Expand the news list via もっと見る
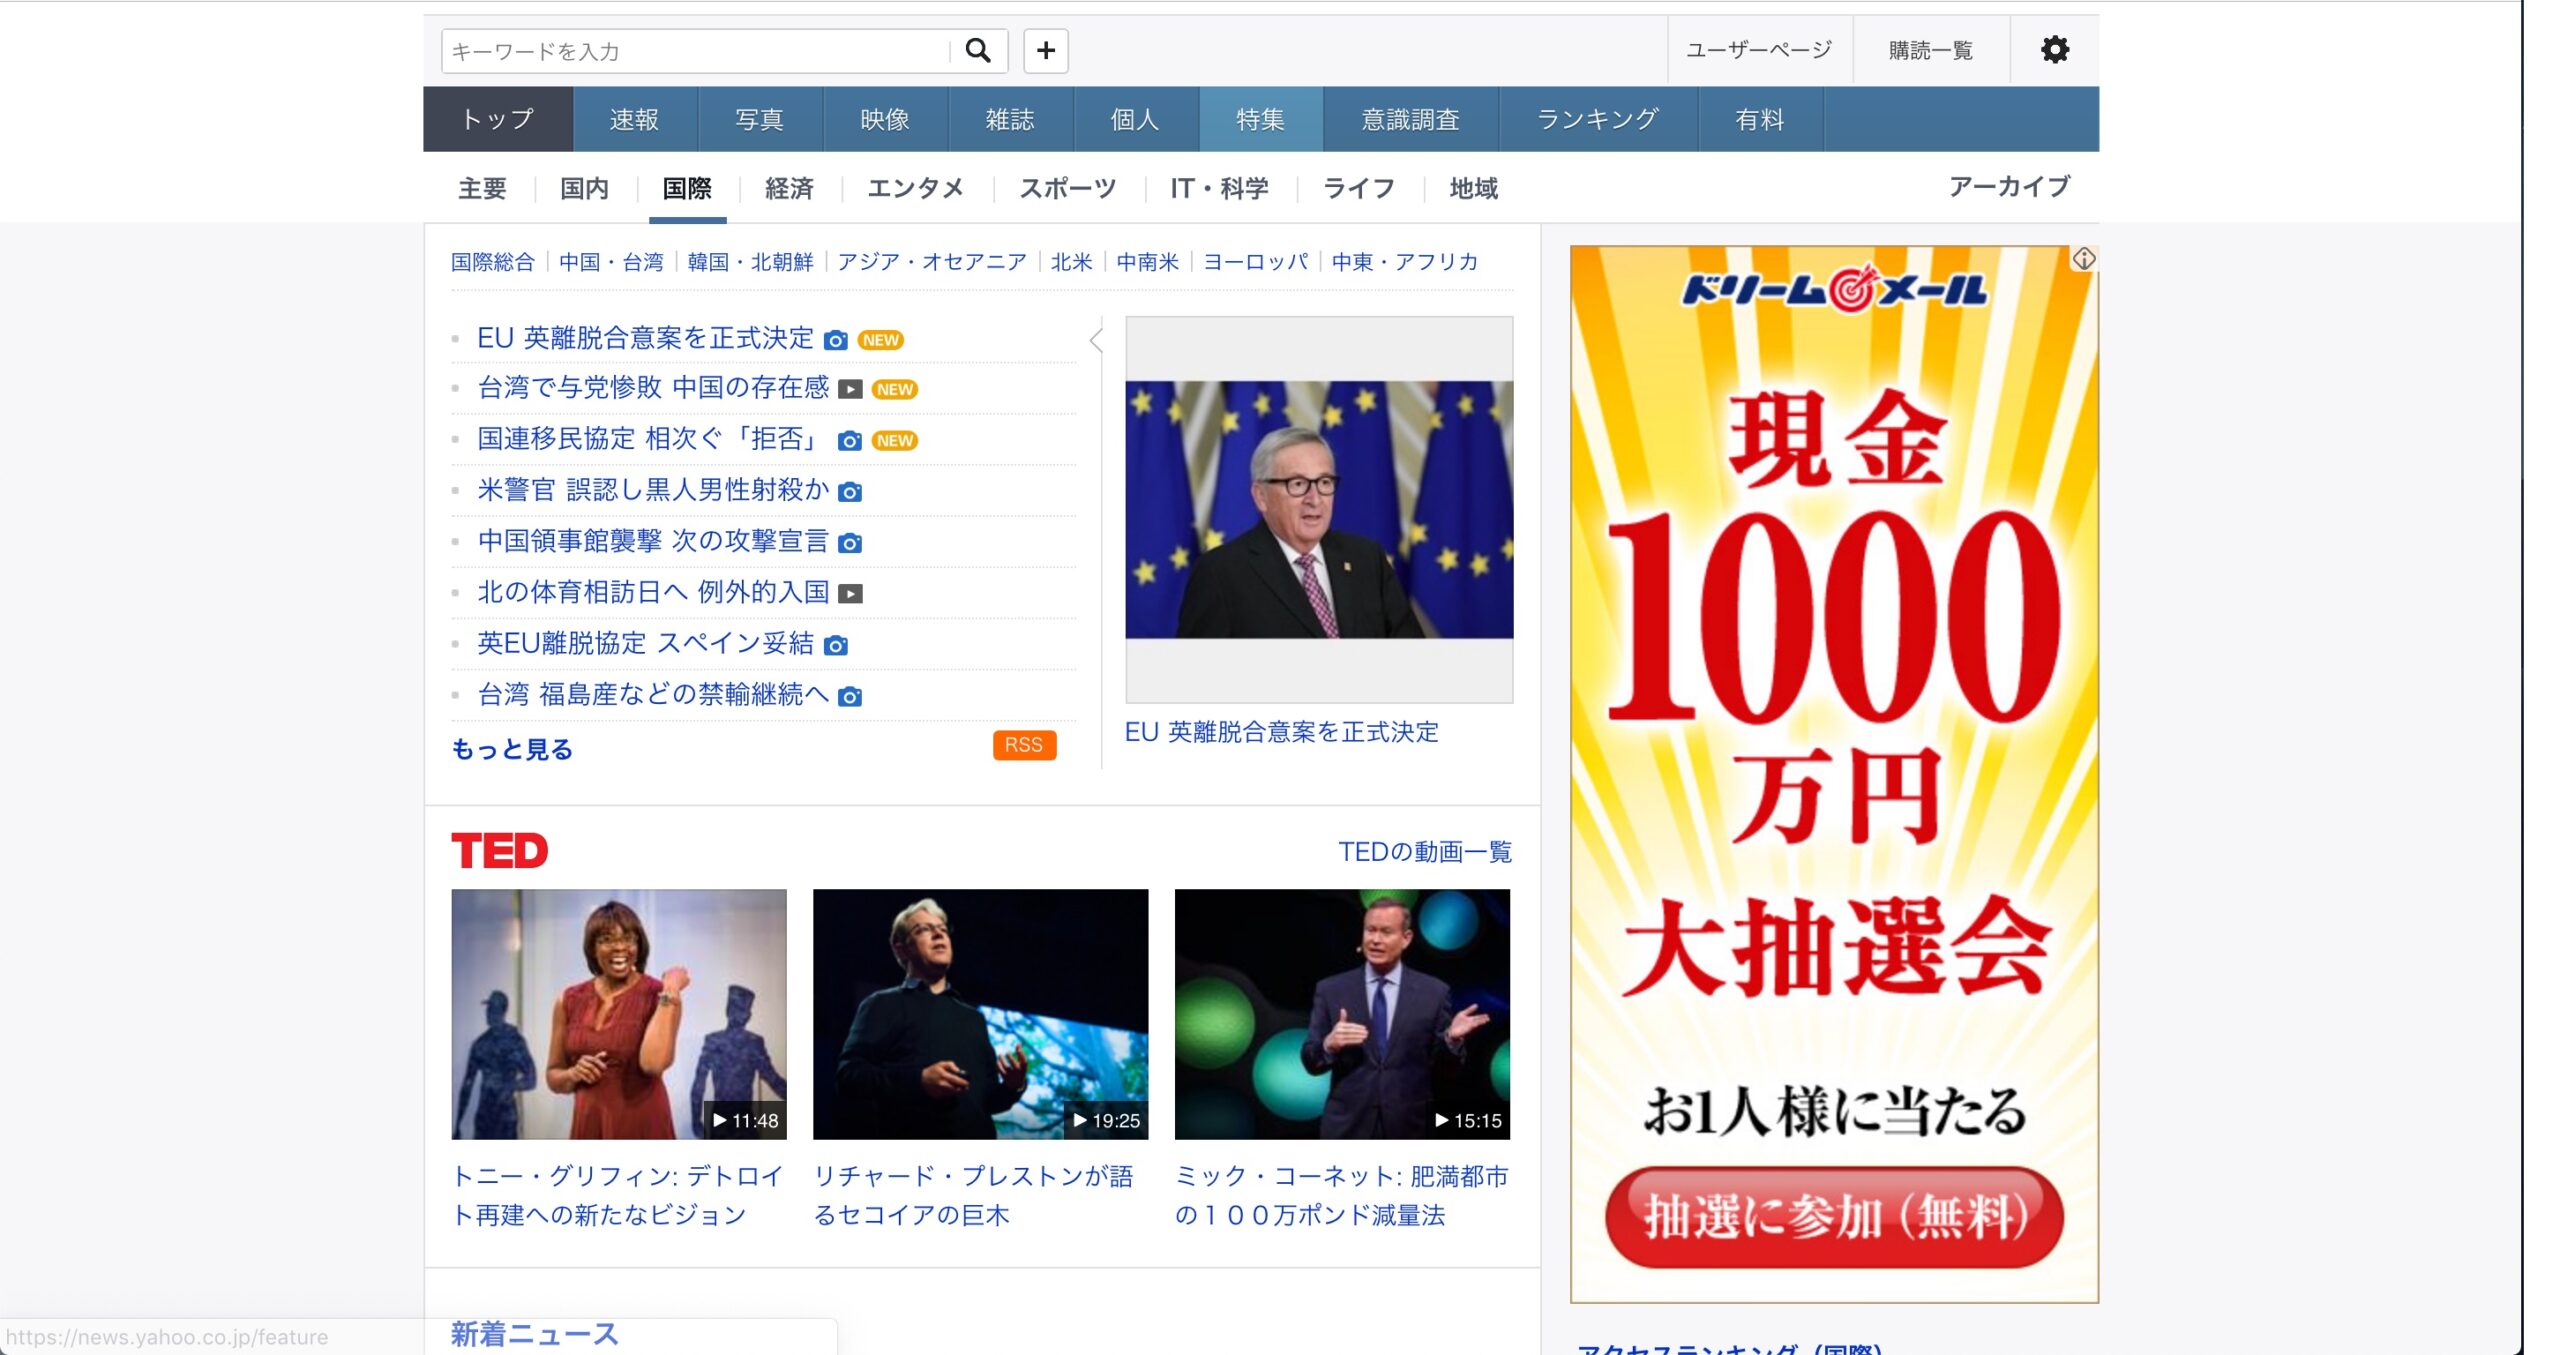 512,749
